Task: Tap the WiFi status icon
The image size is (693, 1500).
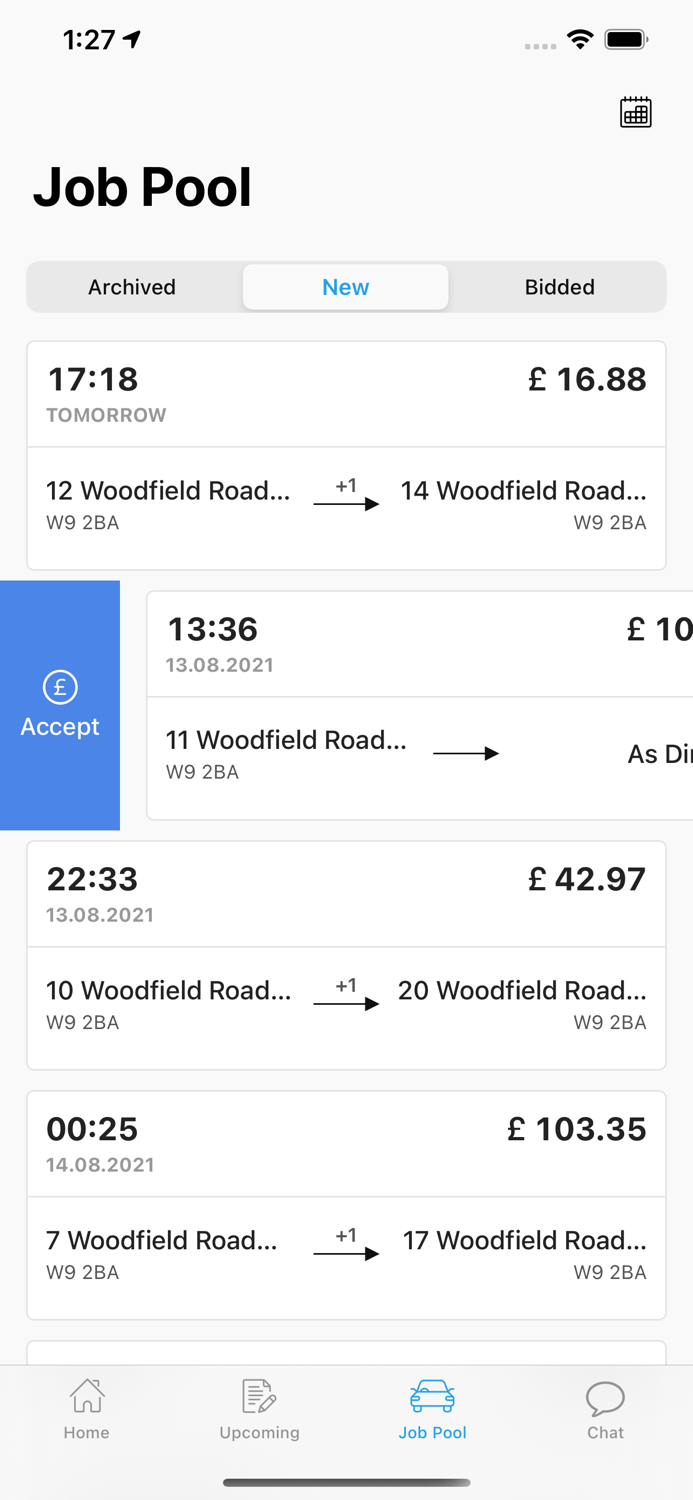Action: [579, 40]
